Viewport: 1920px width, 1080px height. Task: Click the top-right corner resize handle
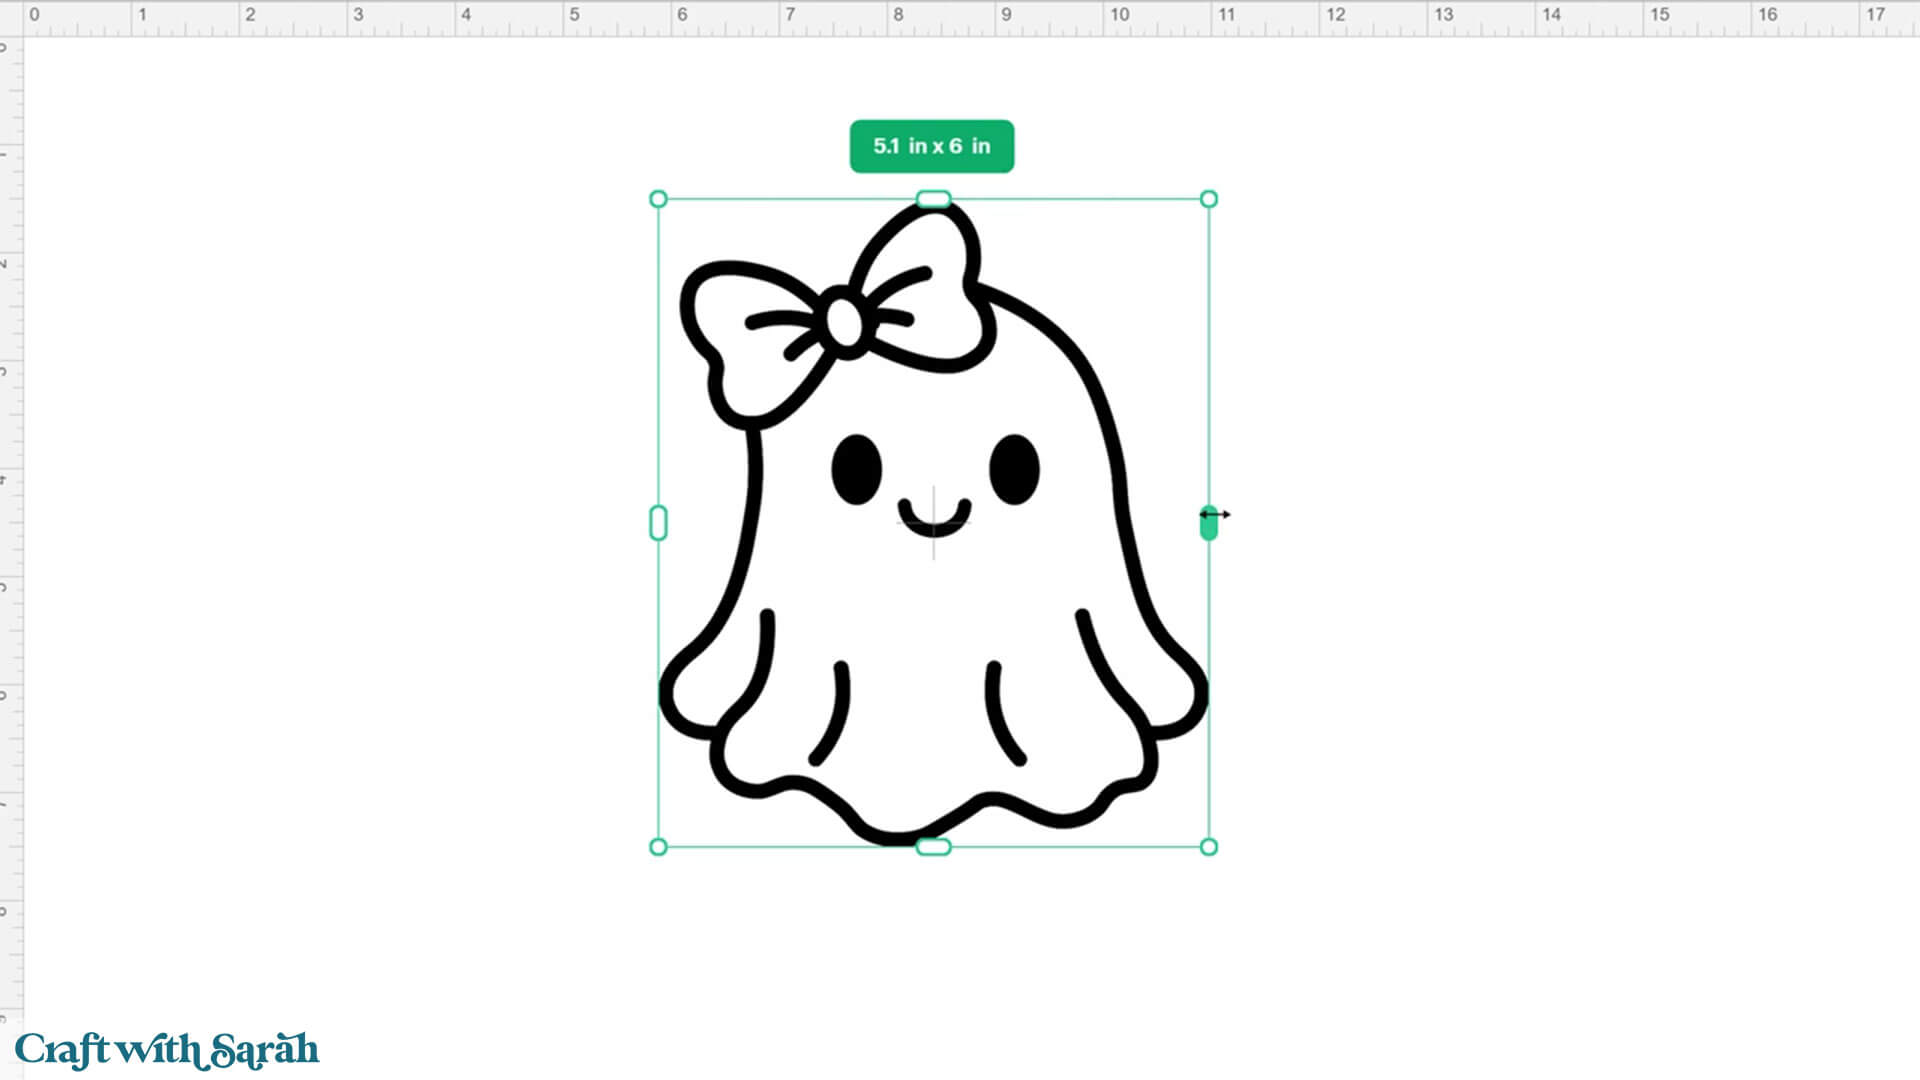(x=1208, y=199)
